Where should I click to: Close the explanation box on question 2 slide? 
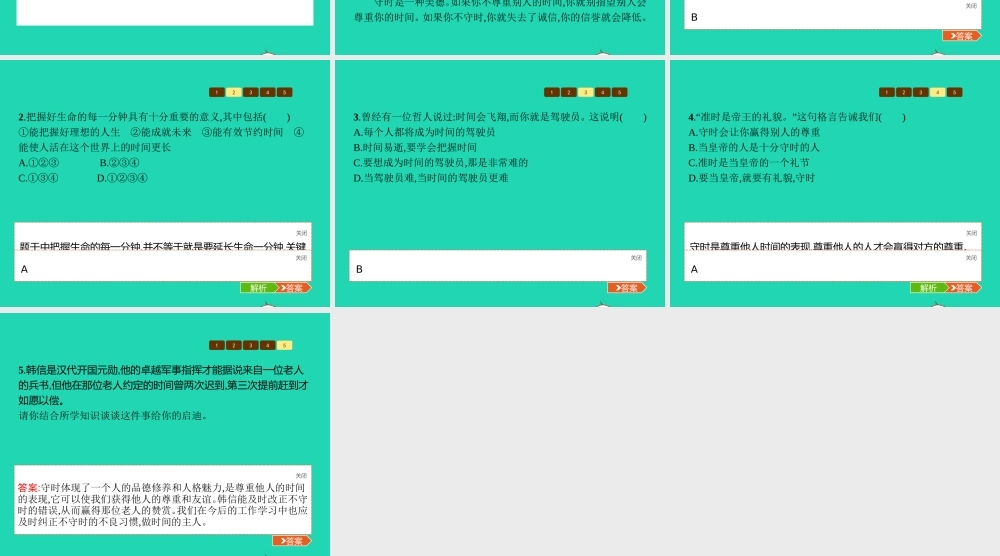[x=302, y=233]
